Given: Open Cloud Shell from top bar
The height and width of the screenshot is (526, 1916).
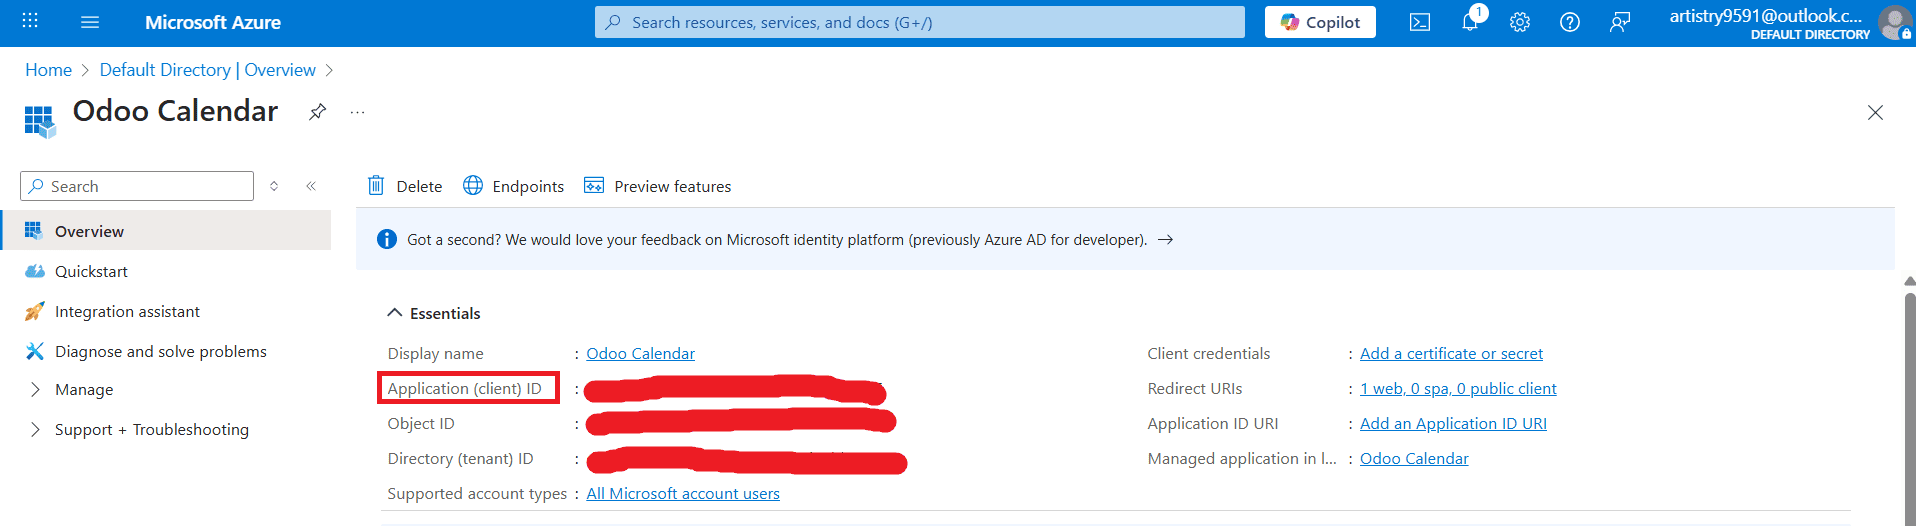Looking at the screenshot, I should pos(1420,22).
